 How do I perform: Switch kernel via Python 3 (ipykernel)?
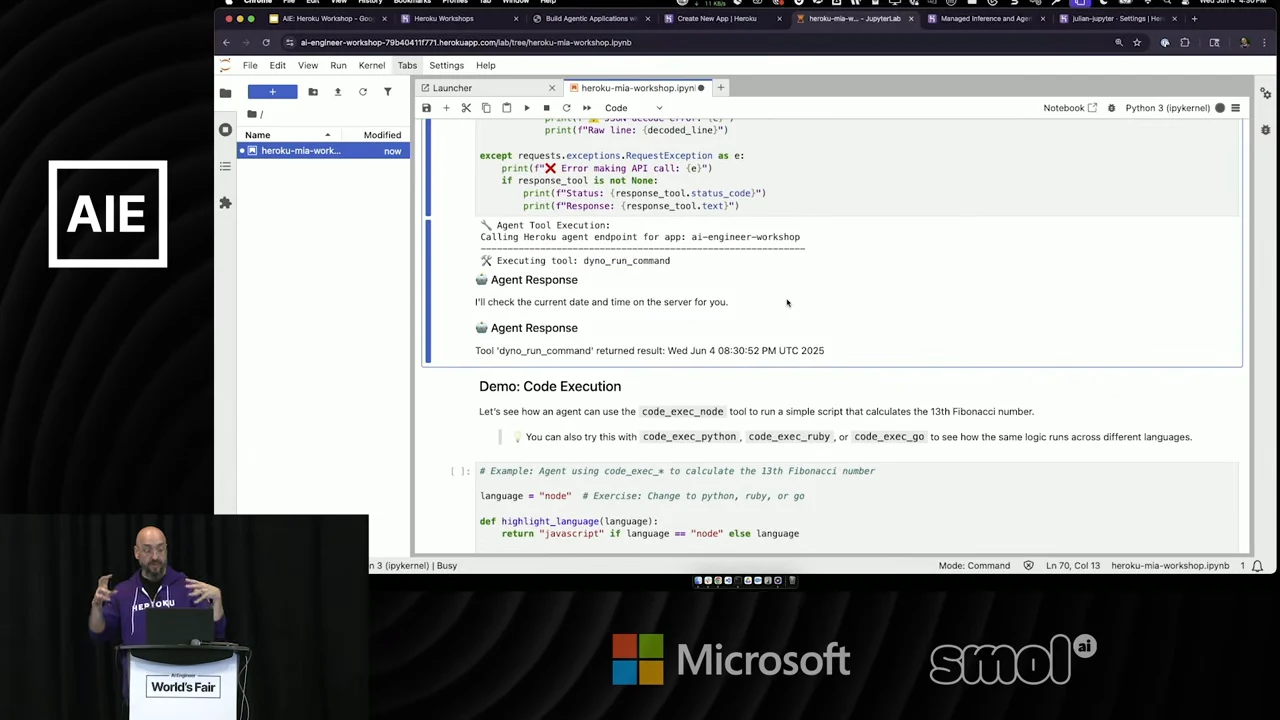[1167, 108]
